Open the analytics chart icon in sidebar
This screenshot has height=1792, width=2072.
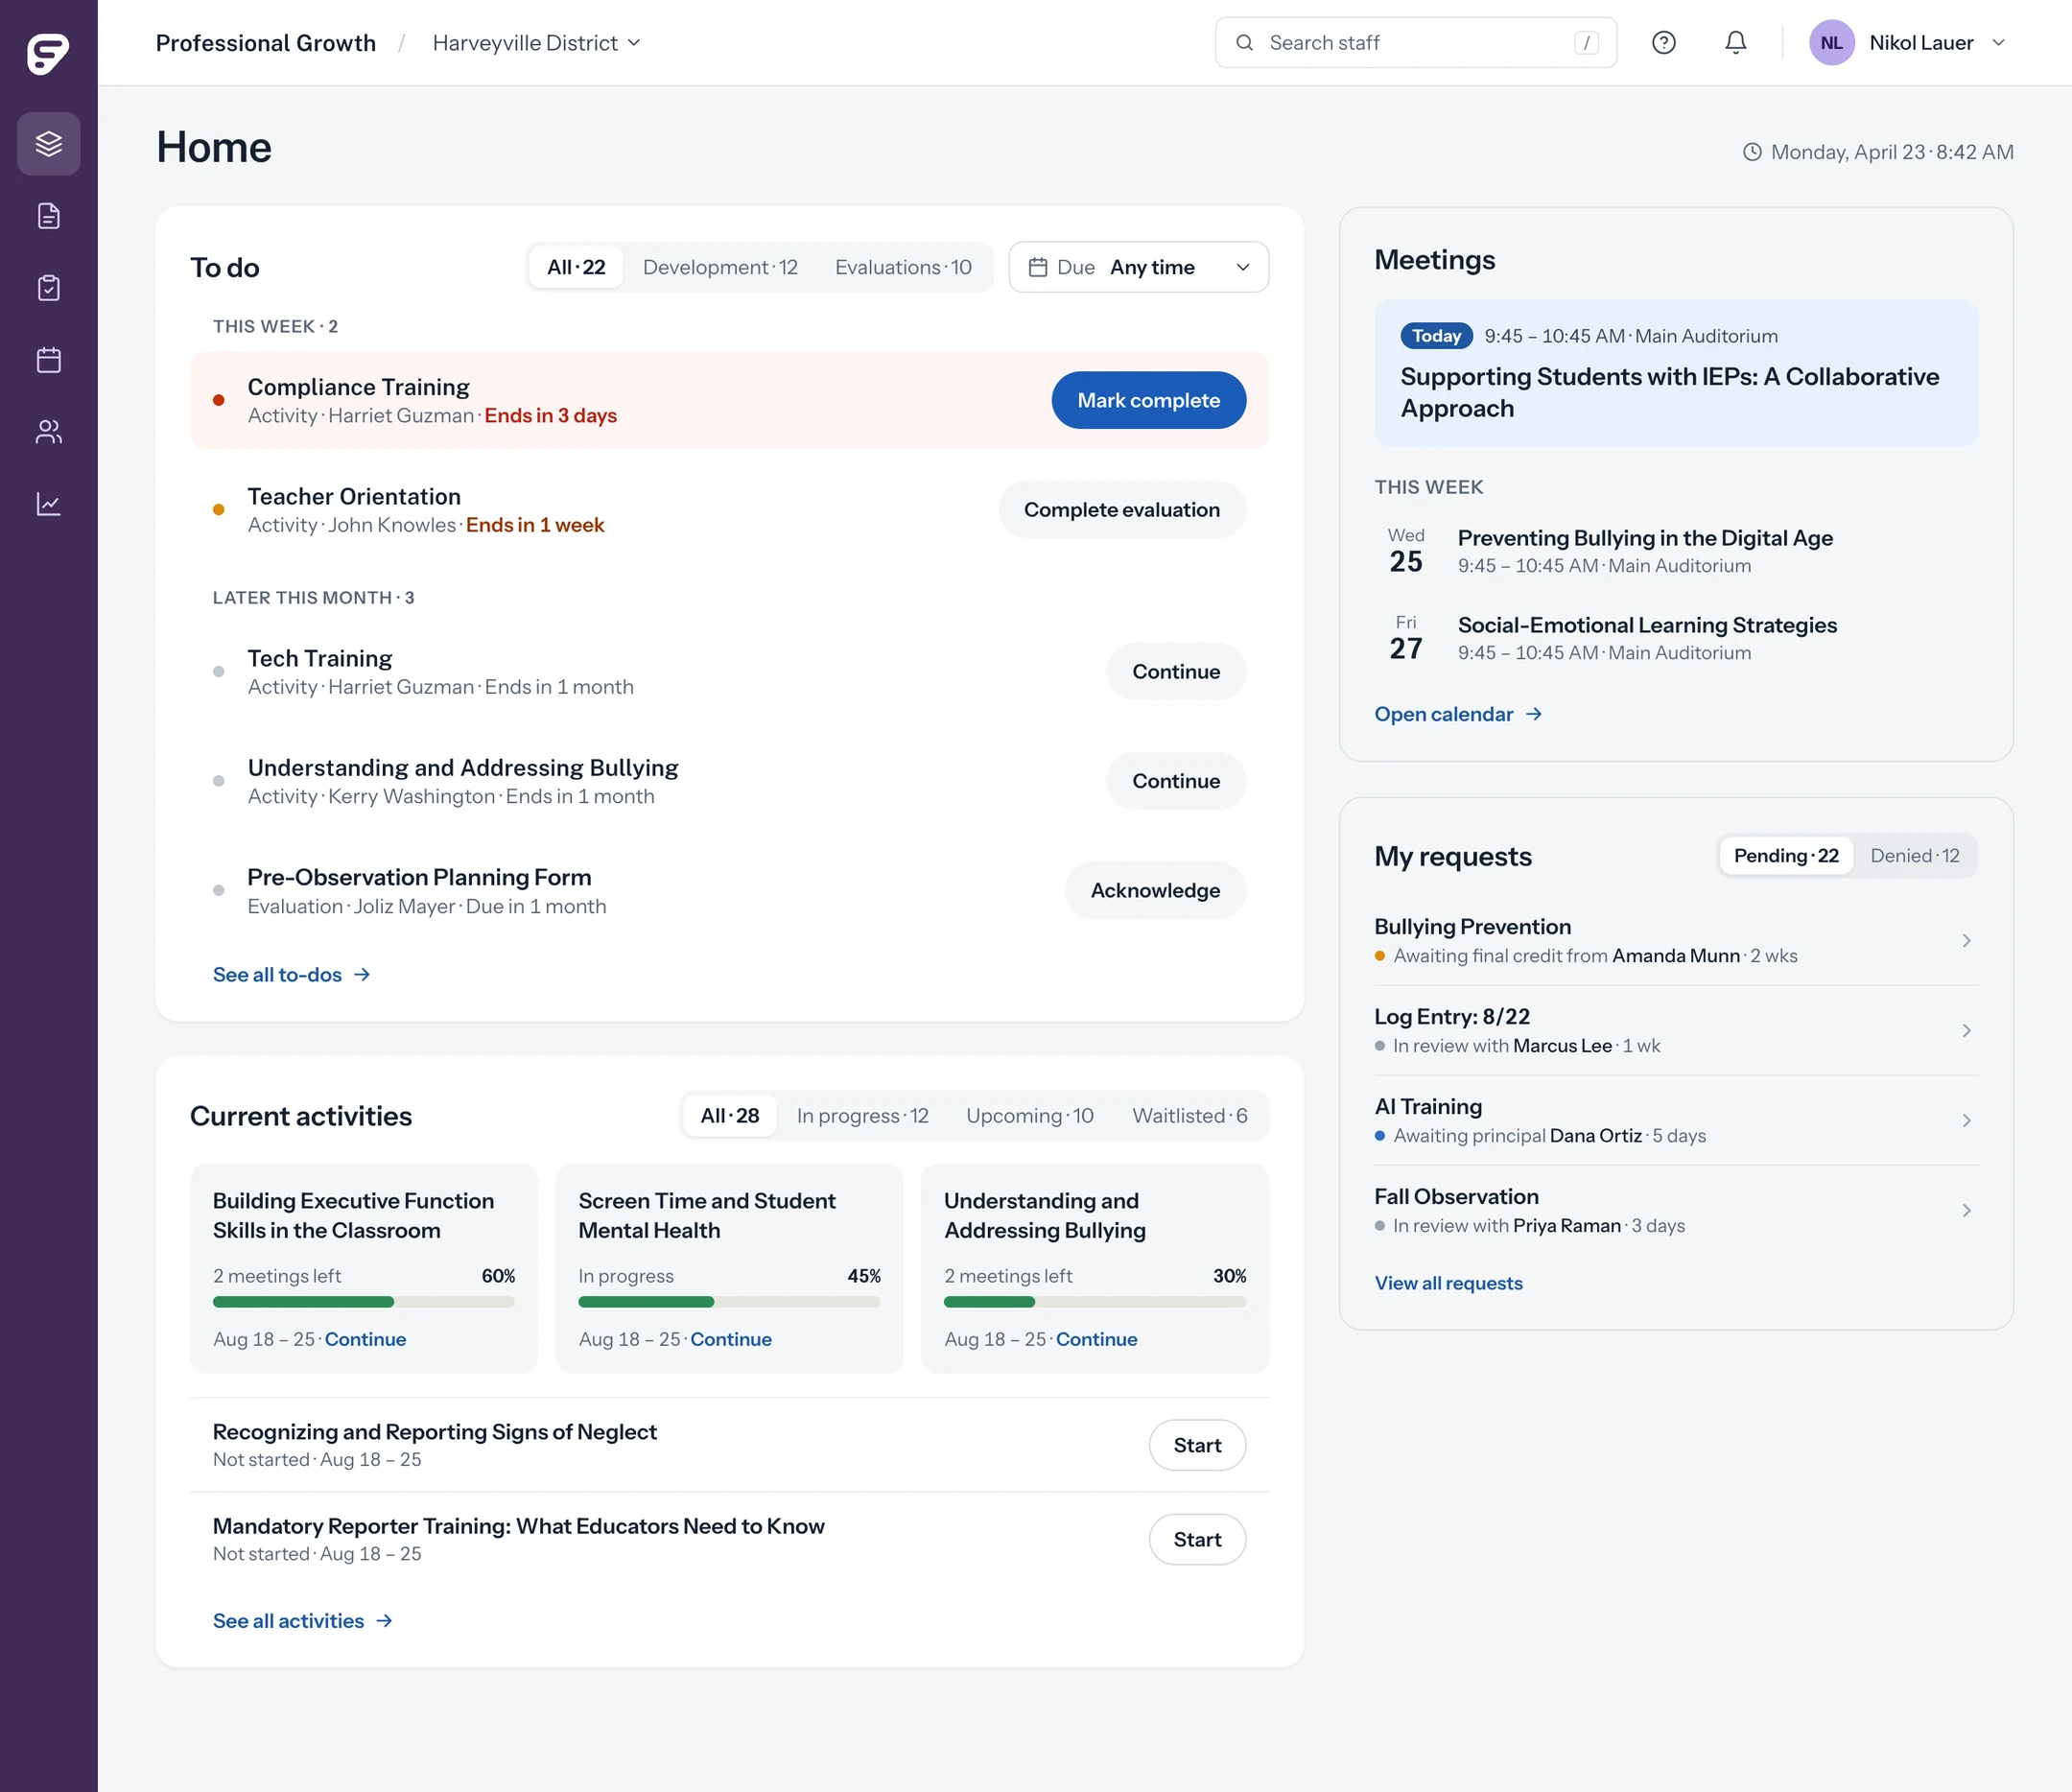tap(49, 504)
